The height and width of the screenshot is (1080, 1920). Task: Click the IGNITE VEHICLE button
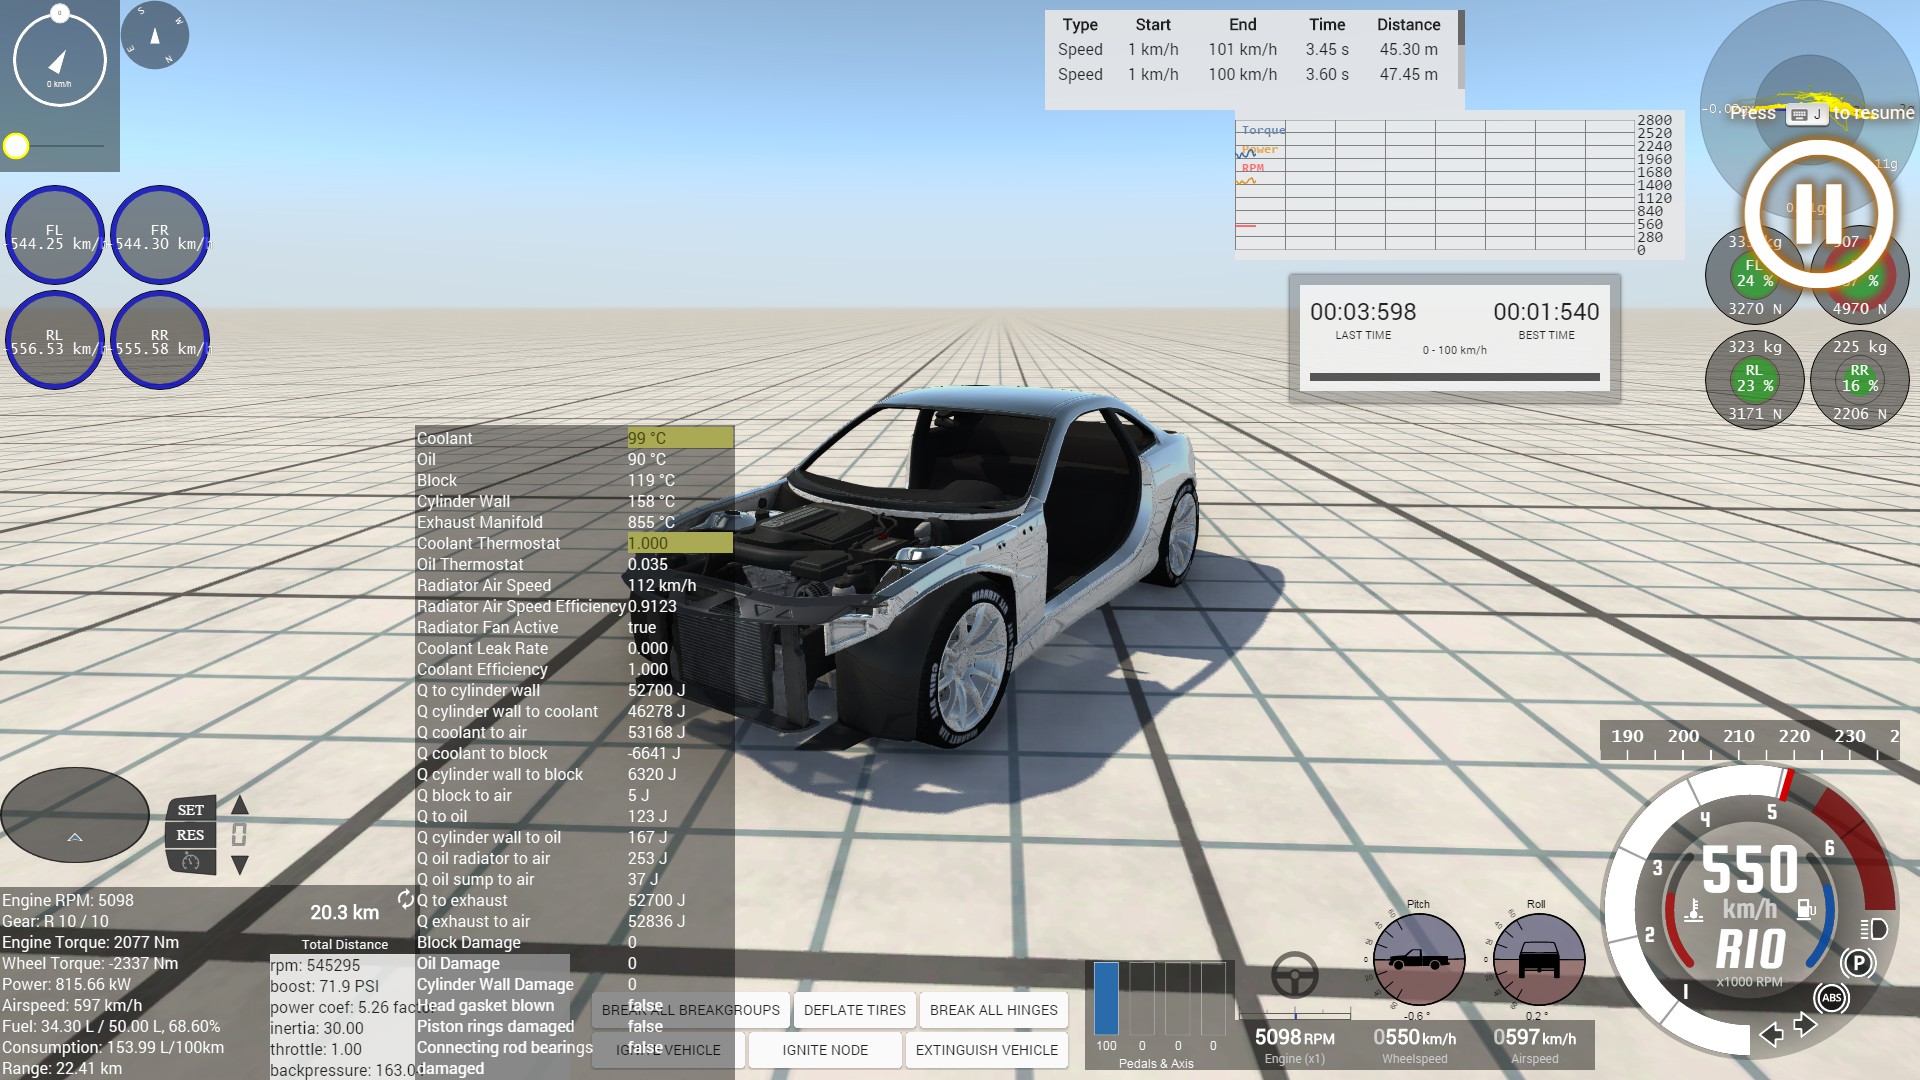coord(668,1050)
